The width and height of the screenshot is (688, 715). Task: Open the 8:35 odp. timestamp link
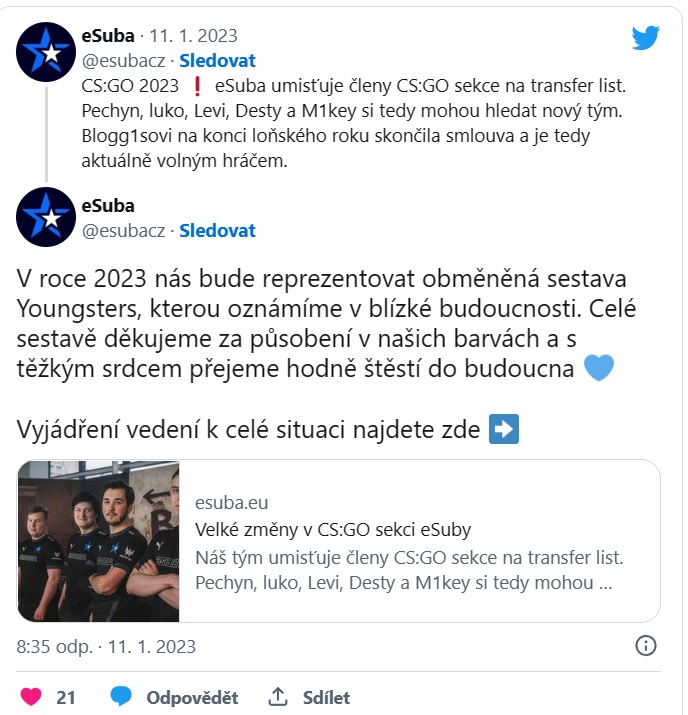[x=54, y=647]
